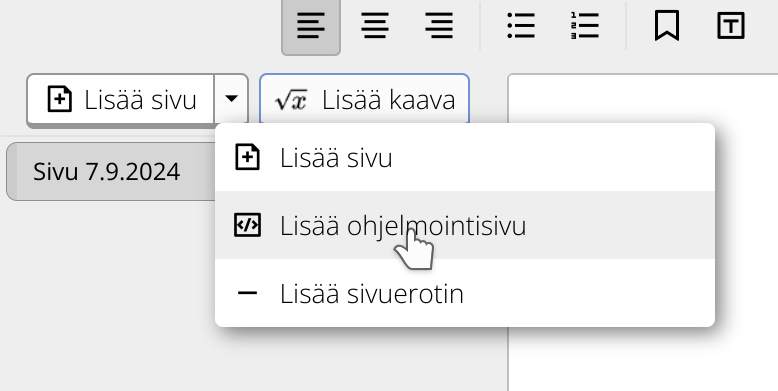The image size is (778, 391).
Task: Click the minus icon beside Lisää sivuerotin
Action: pyautogui.click(x=247, y=293)
